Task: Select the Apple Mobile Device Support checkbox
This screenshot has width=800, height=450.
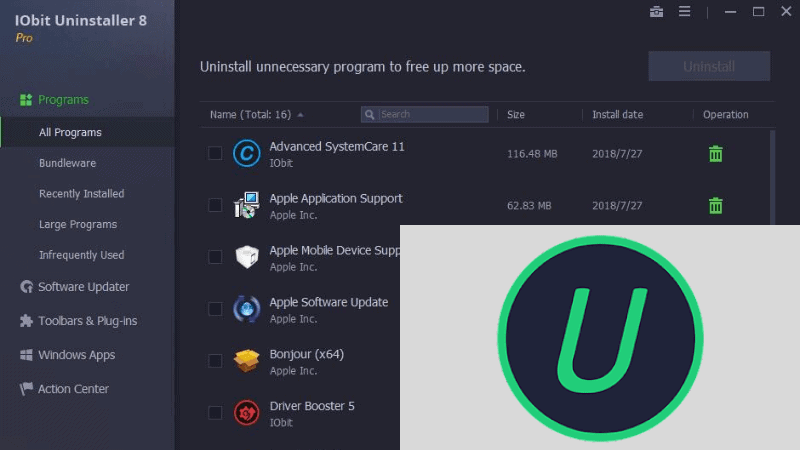Action: click(215, 257)
